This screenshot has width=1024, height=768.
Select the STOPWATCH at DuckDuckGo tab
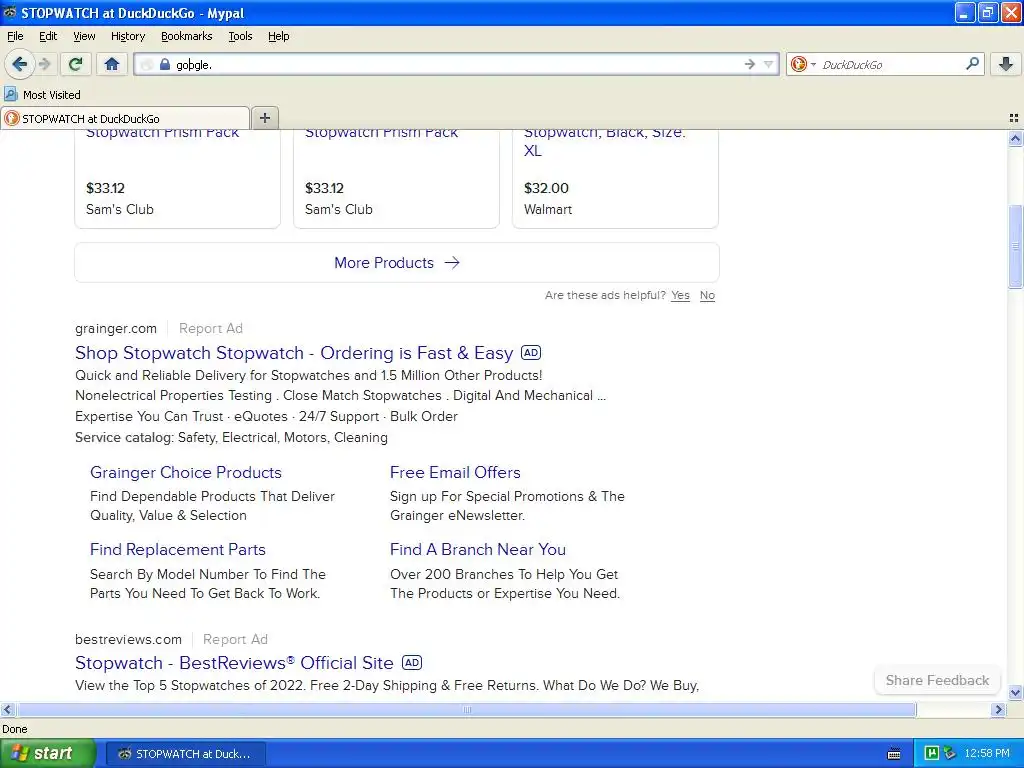(x=125, y=118)
